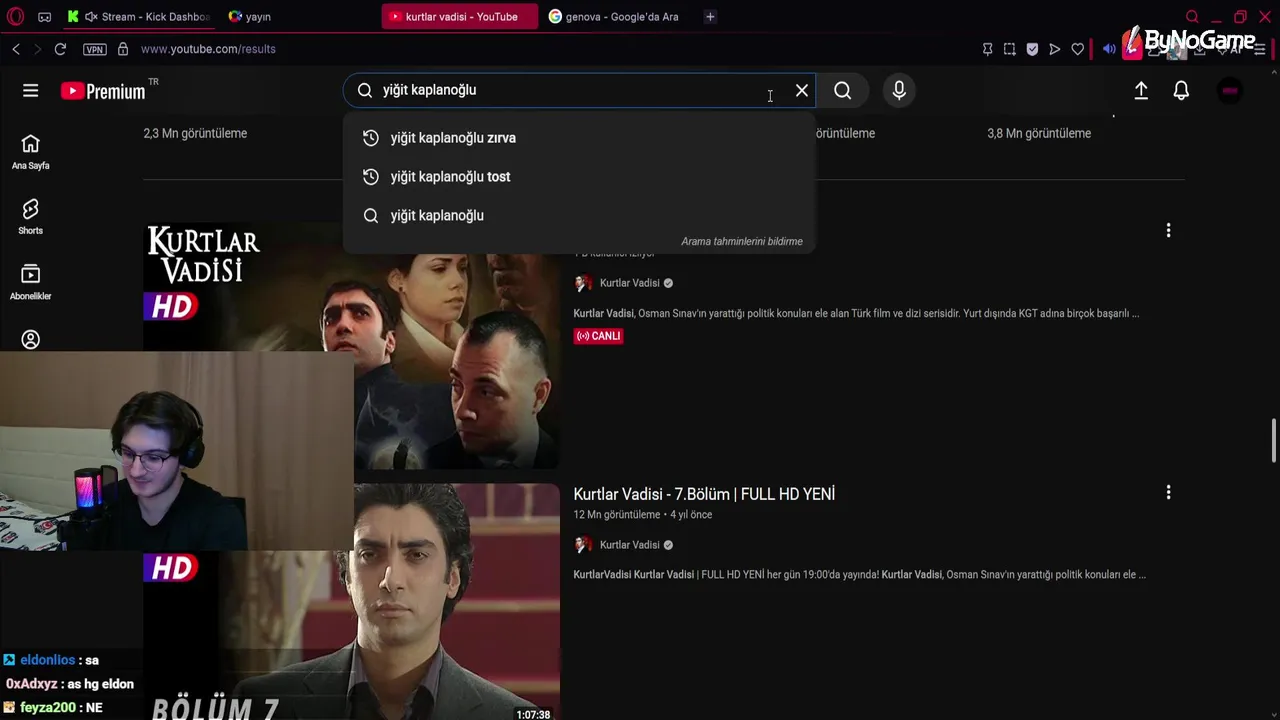Open options for the live Kurtlar Vadisi result
The width and height of the screenshot is (1280, 720).
click(x=1168, y=231)
